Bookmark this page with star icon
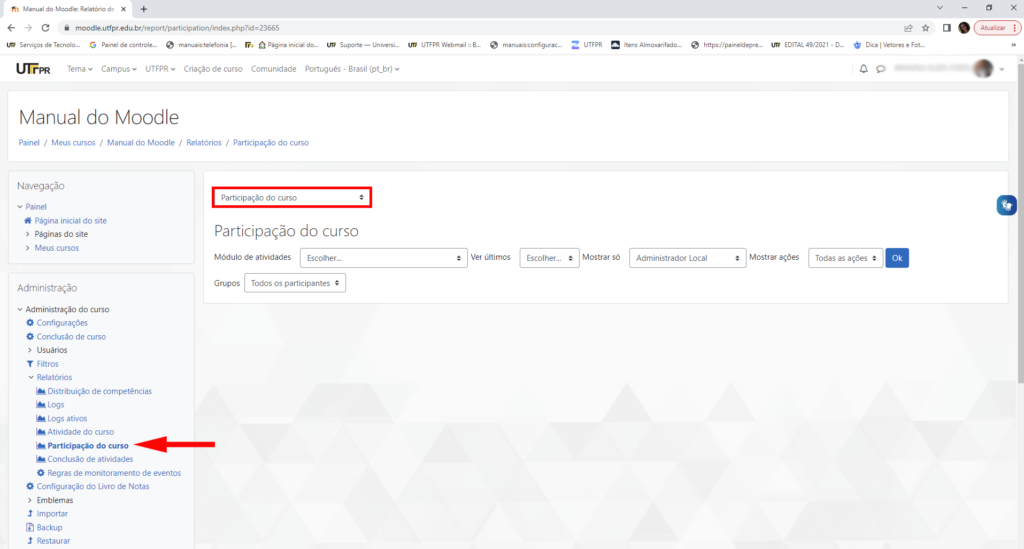This screenshot has width=1024, height=549. pyautogui.click(x=925, y=28)
